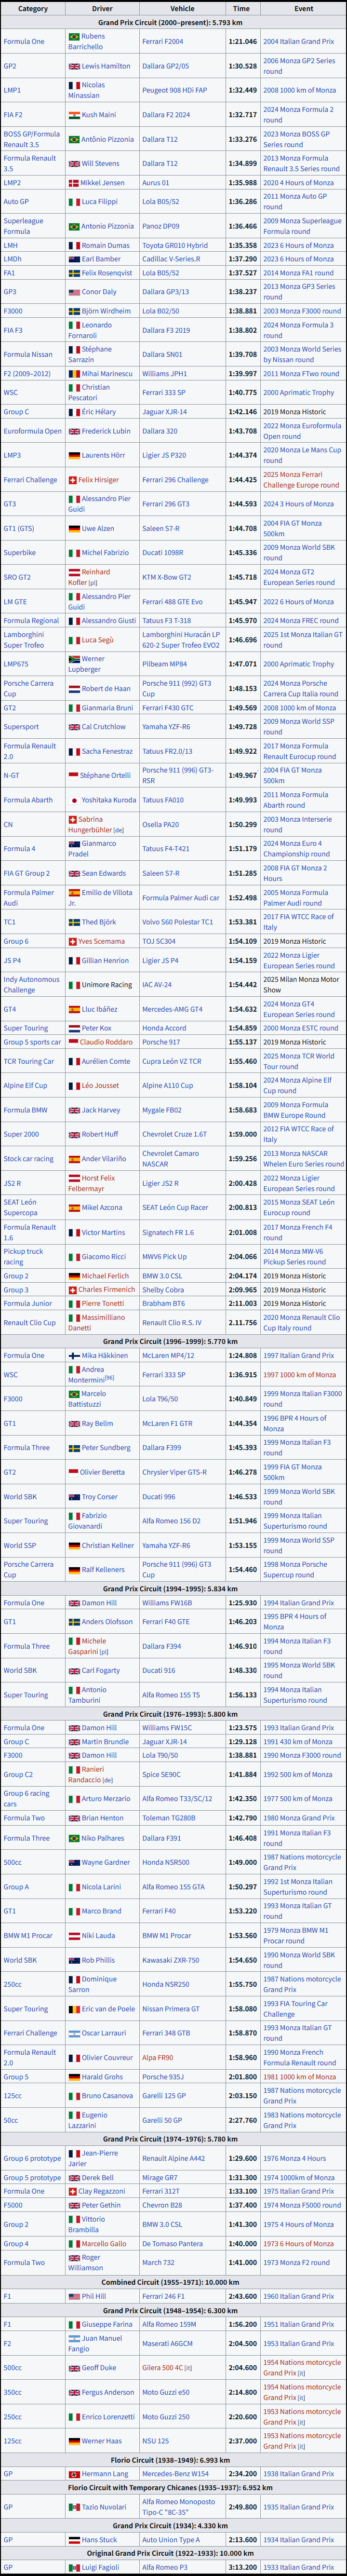Click the Panoz DP09 vehicle link
The width and height of the screenshot is (347, 2576).
pos(160,226)
